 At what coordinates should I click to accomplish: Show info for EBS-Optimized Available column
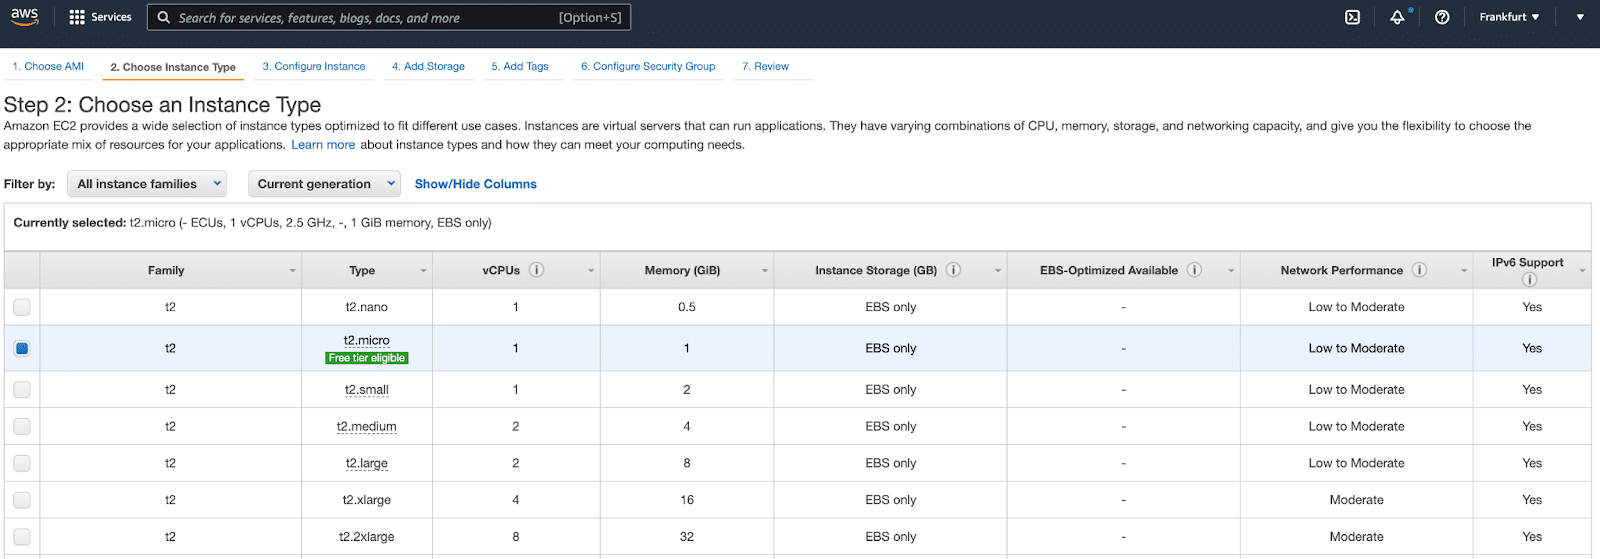coord(1194,270)
